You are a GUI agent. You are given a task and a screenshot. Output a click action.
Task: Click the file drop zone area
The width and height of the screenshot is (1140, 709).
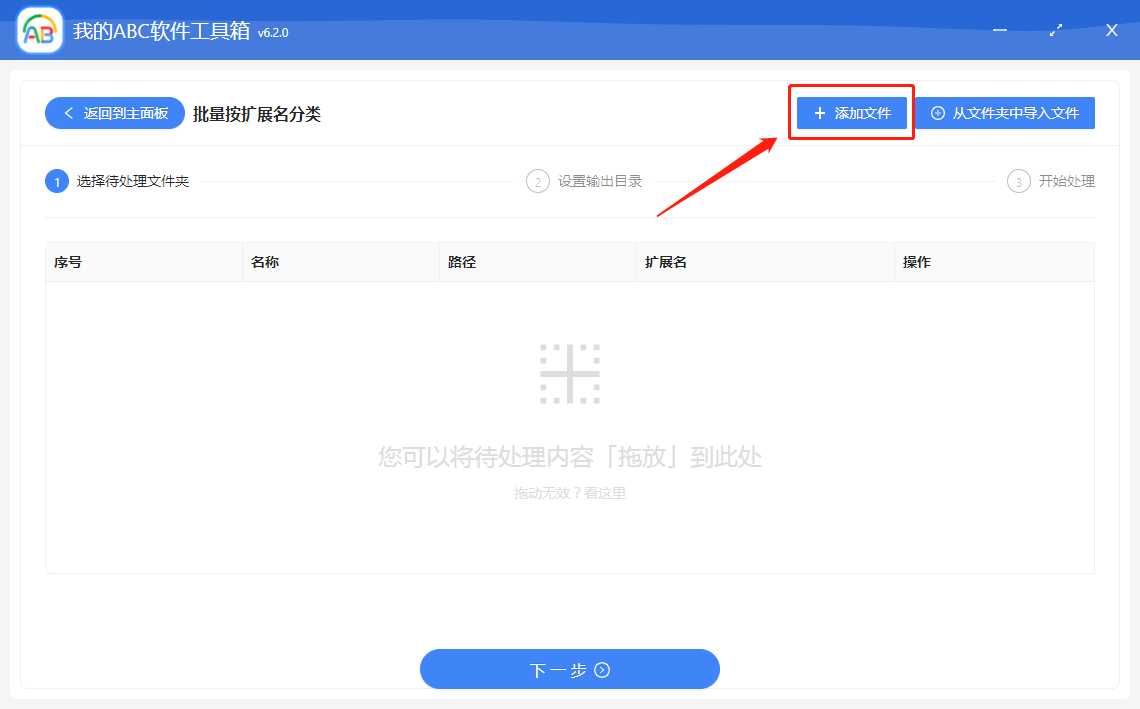click(570, 420)
